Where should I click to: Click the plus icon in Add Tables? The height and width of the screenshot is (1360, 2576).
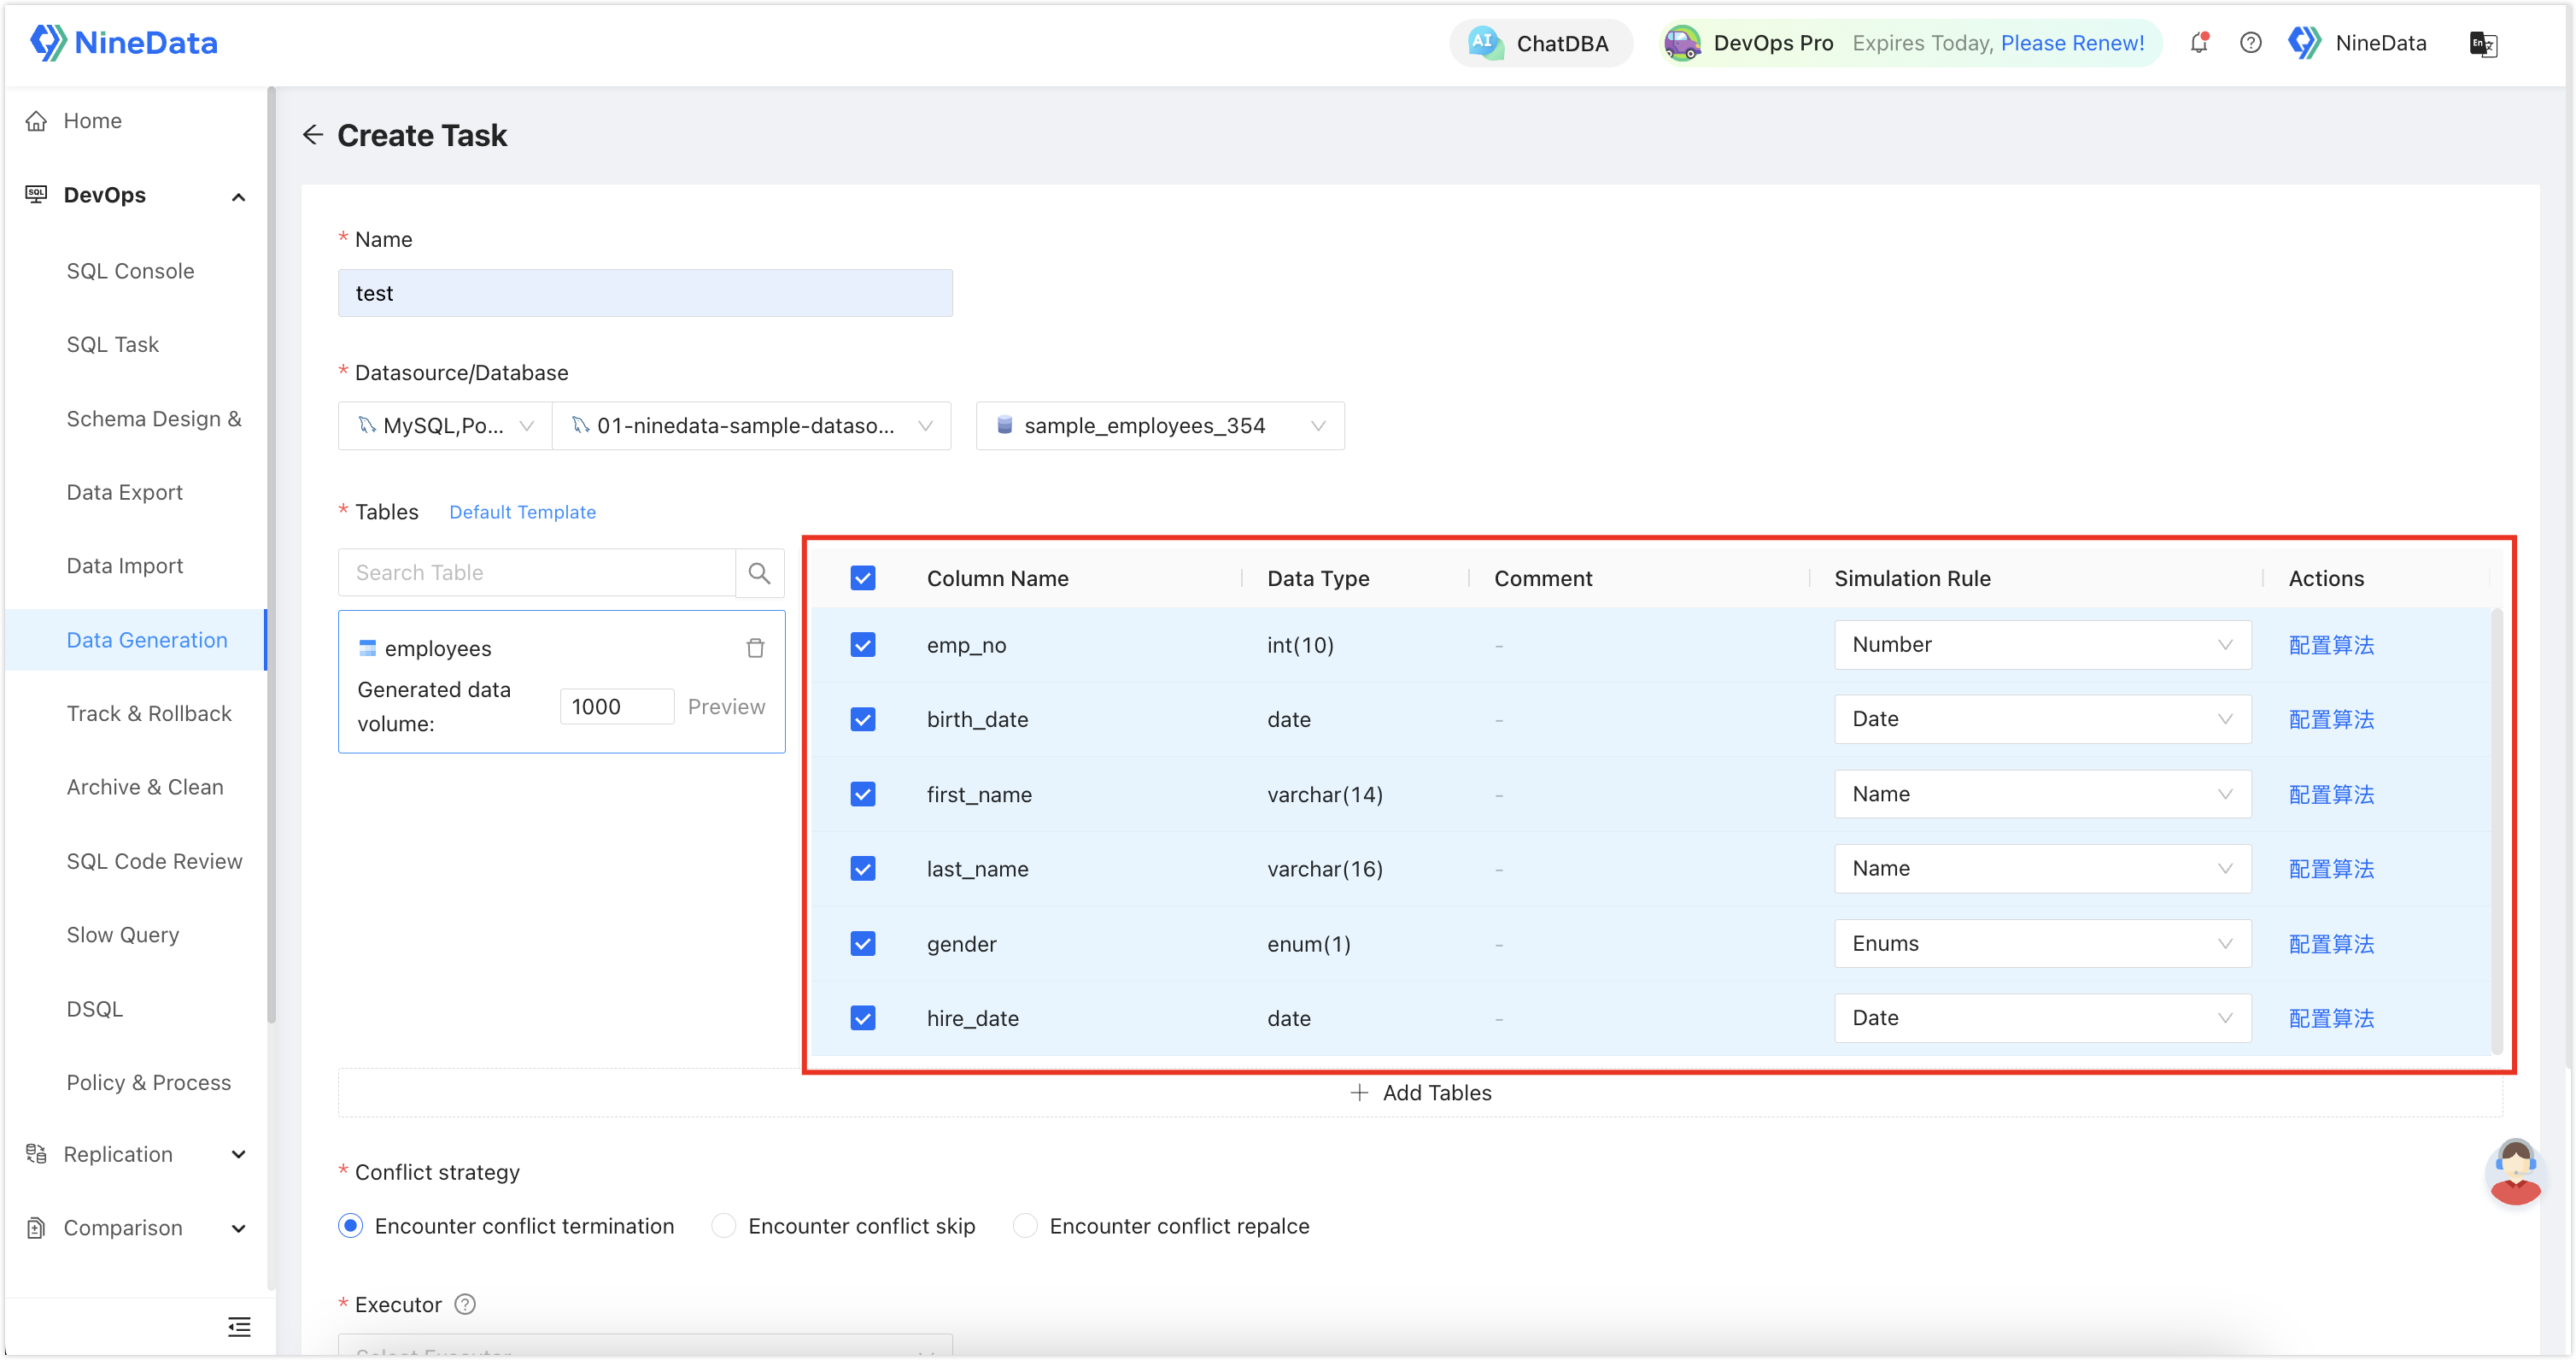click(x=1359, y=1093)
